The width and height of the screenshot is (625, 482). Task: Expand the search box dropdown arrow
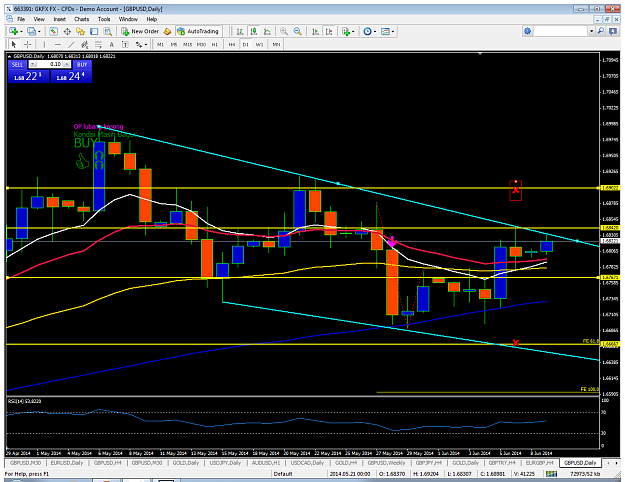pyautogui.click(x=592, y=31)
